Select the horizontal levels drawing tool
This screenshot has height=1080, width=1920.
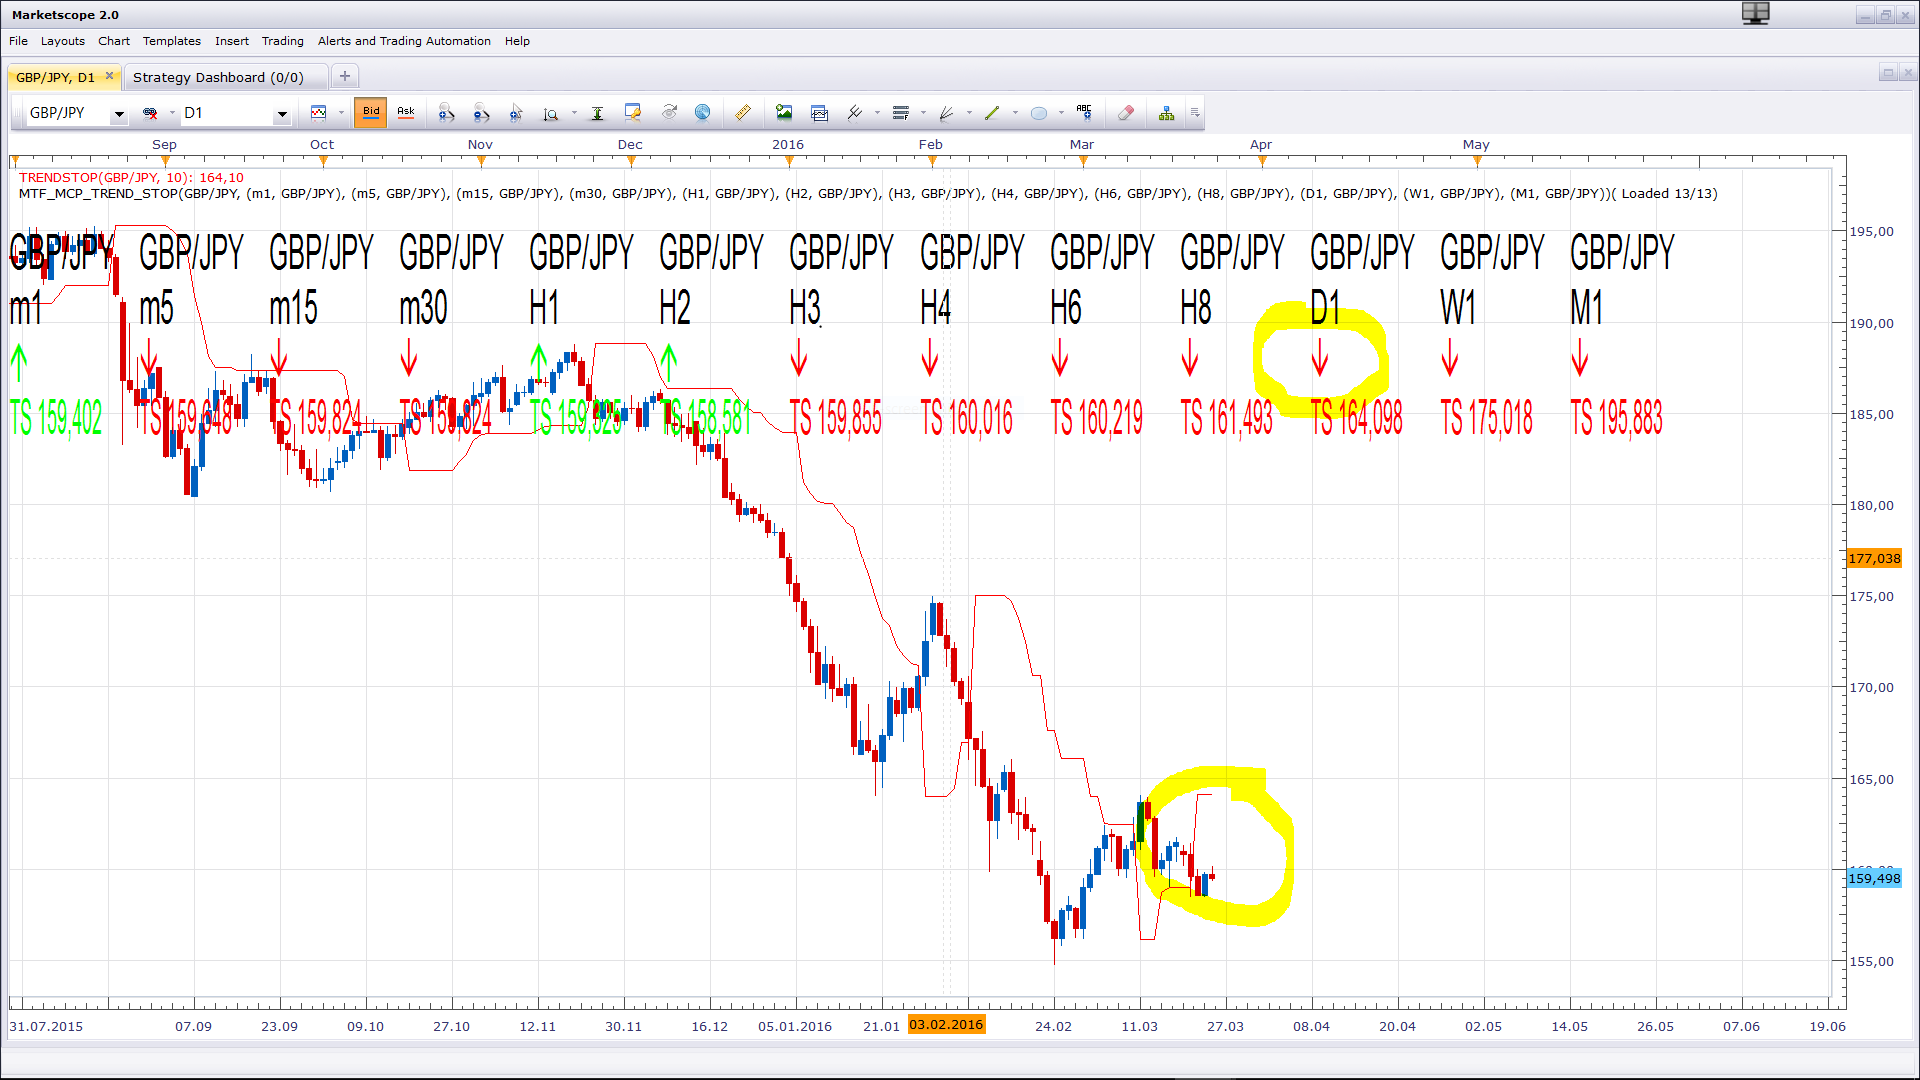click(901, 113)
